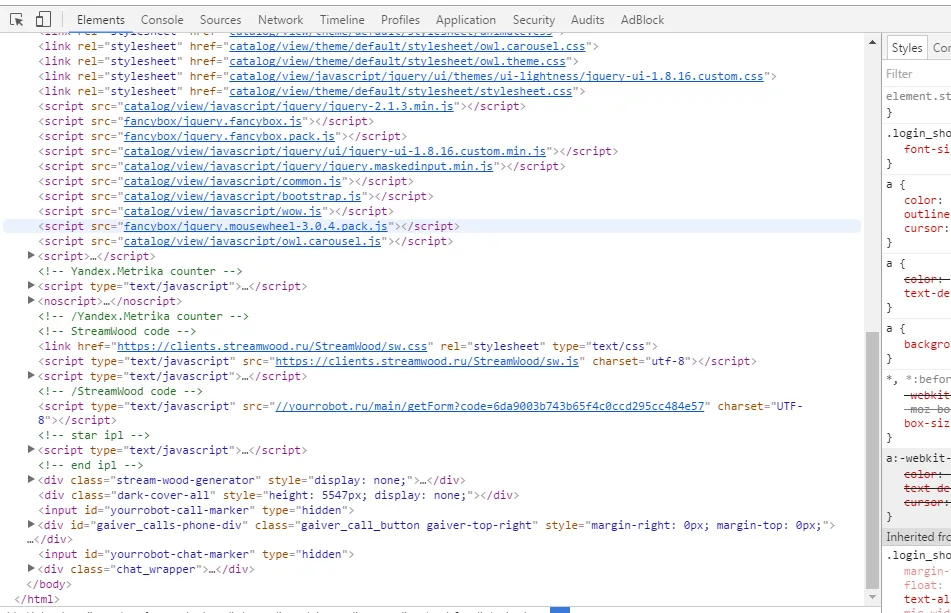Switch to the AdBlock tab

[x=642, y=20]
